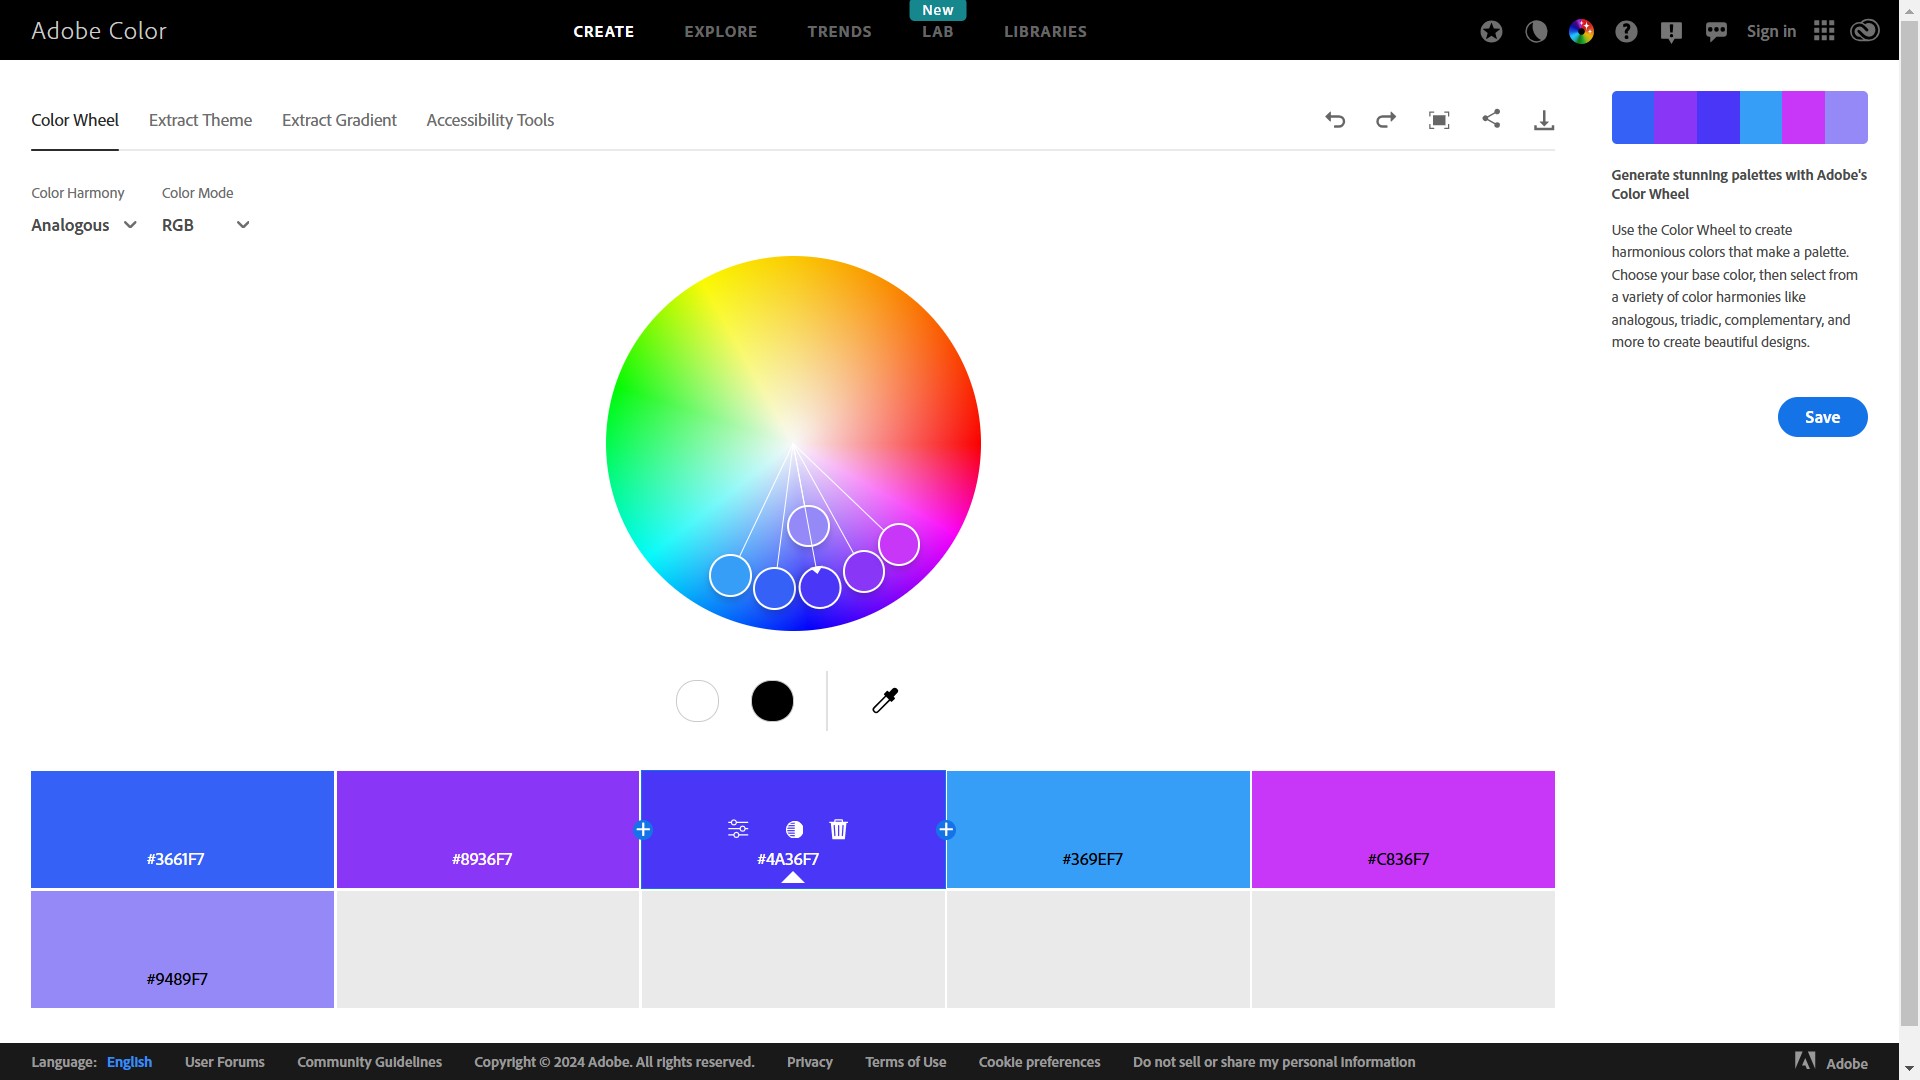Select the #C836F7 magenta swatch
Image resolution: width=1920 pixels, height=1080 pixels.
(x=1403, y=829)
